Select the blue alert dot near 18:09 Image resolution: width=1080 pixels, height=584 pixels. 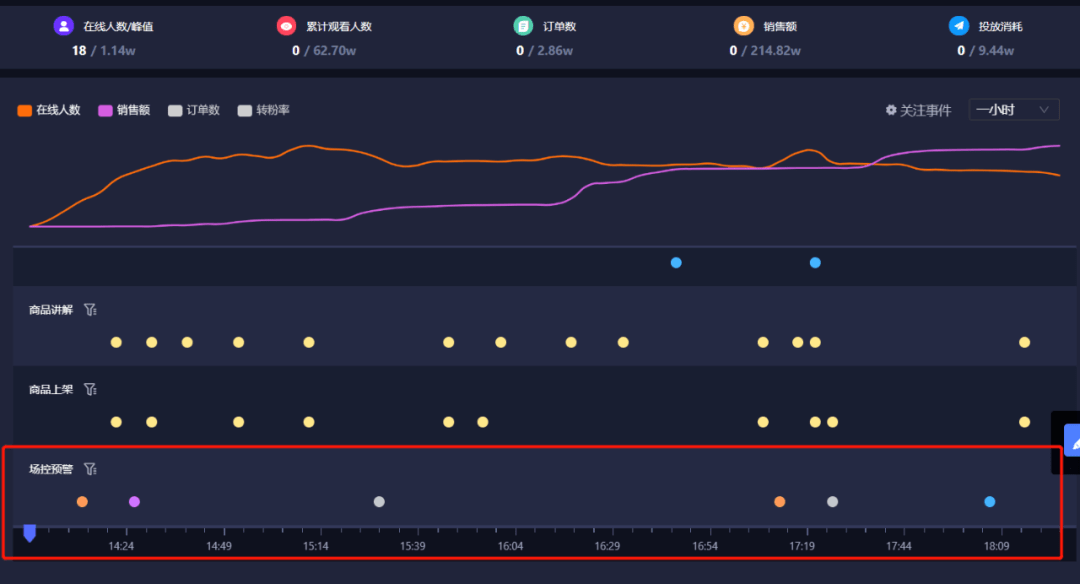990,502
